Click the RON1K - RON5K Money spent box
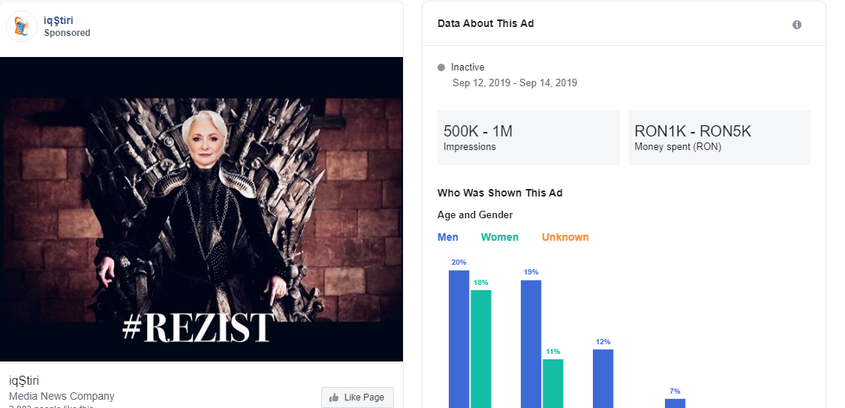Screen dimensions: 845x408 pos(719,138)
